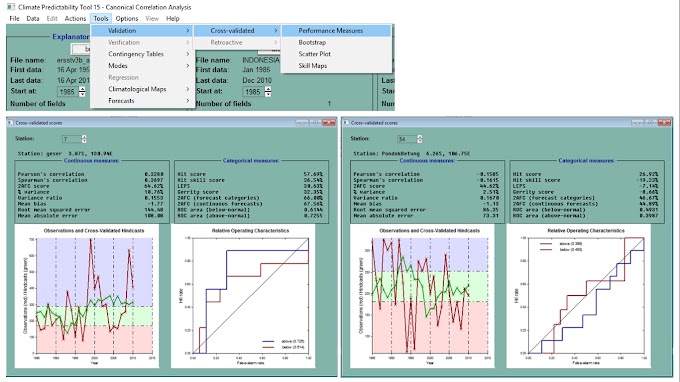Click the PondokBetung window '2AFC score' row
This screenshot has height=382, width=680.
tap(426, 186)
